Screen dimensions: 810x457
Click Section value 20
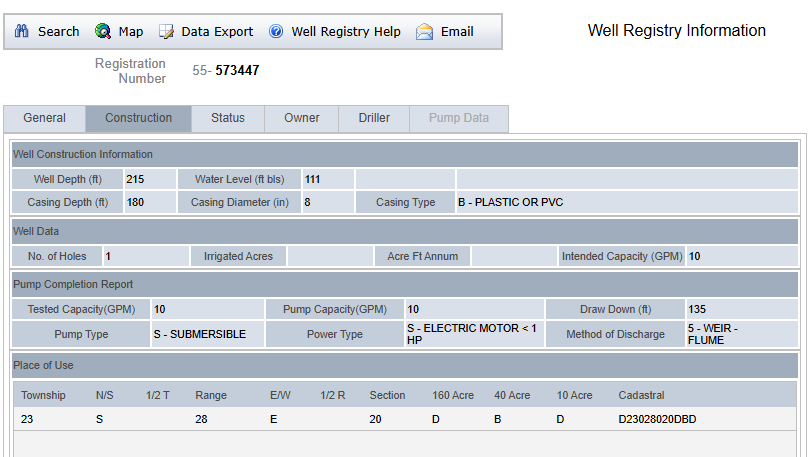click(376, 419)
